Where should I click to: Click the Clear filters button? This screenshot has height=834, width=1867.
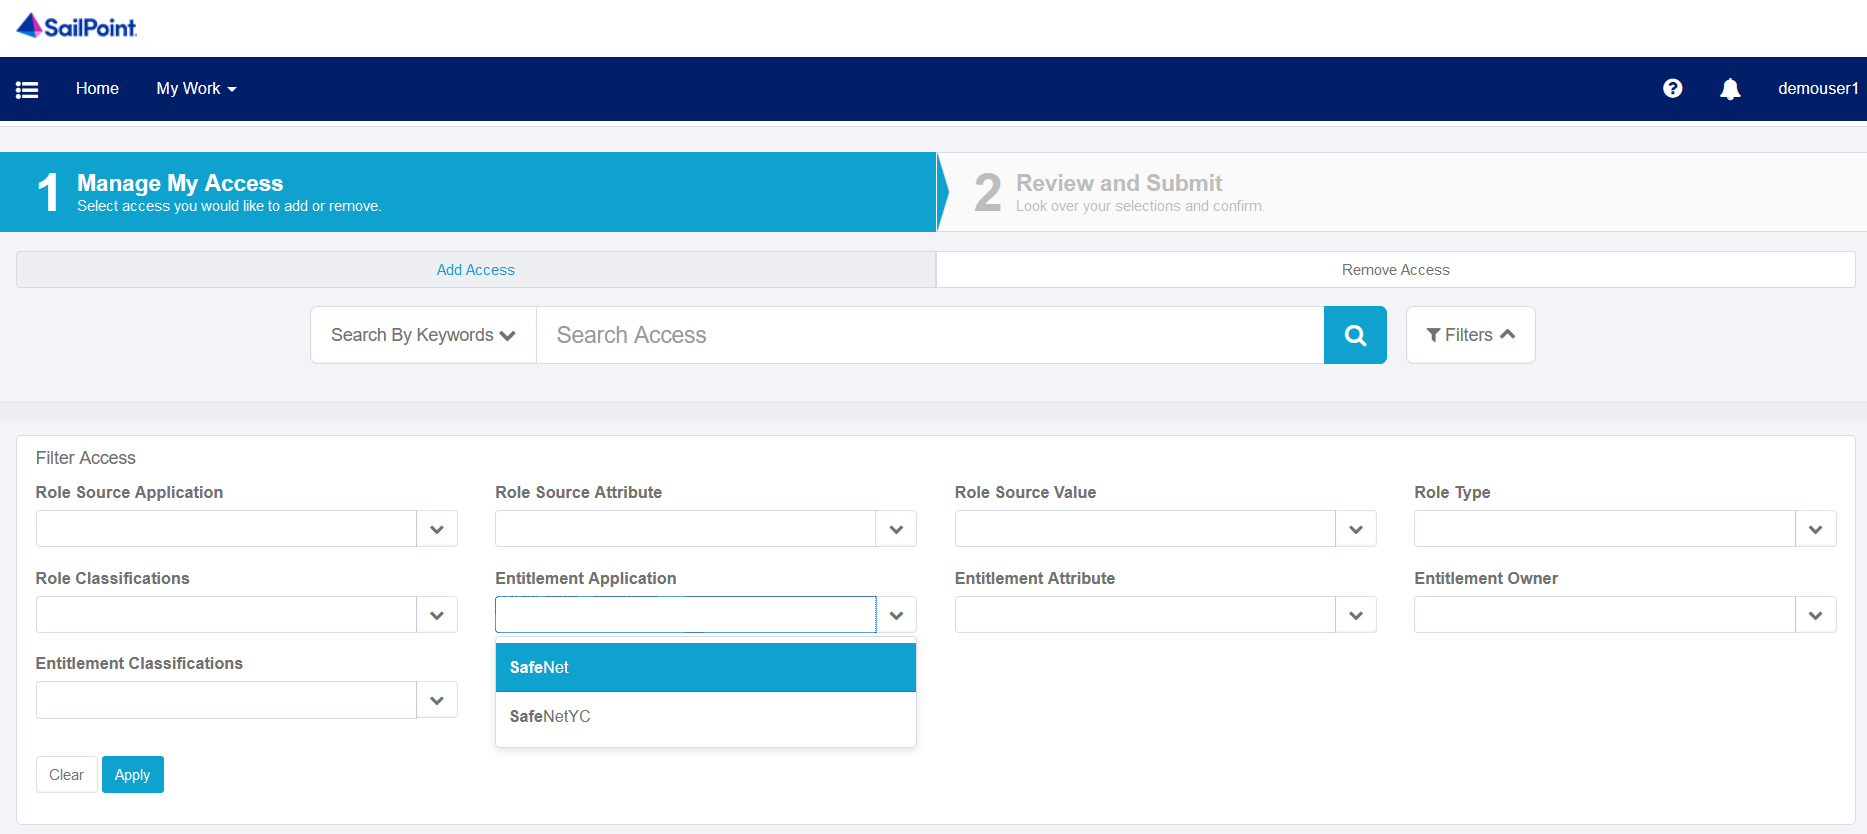point(67,775)
